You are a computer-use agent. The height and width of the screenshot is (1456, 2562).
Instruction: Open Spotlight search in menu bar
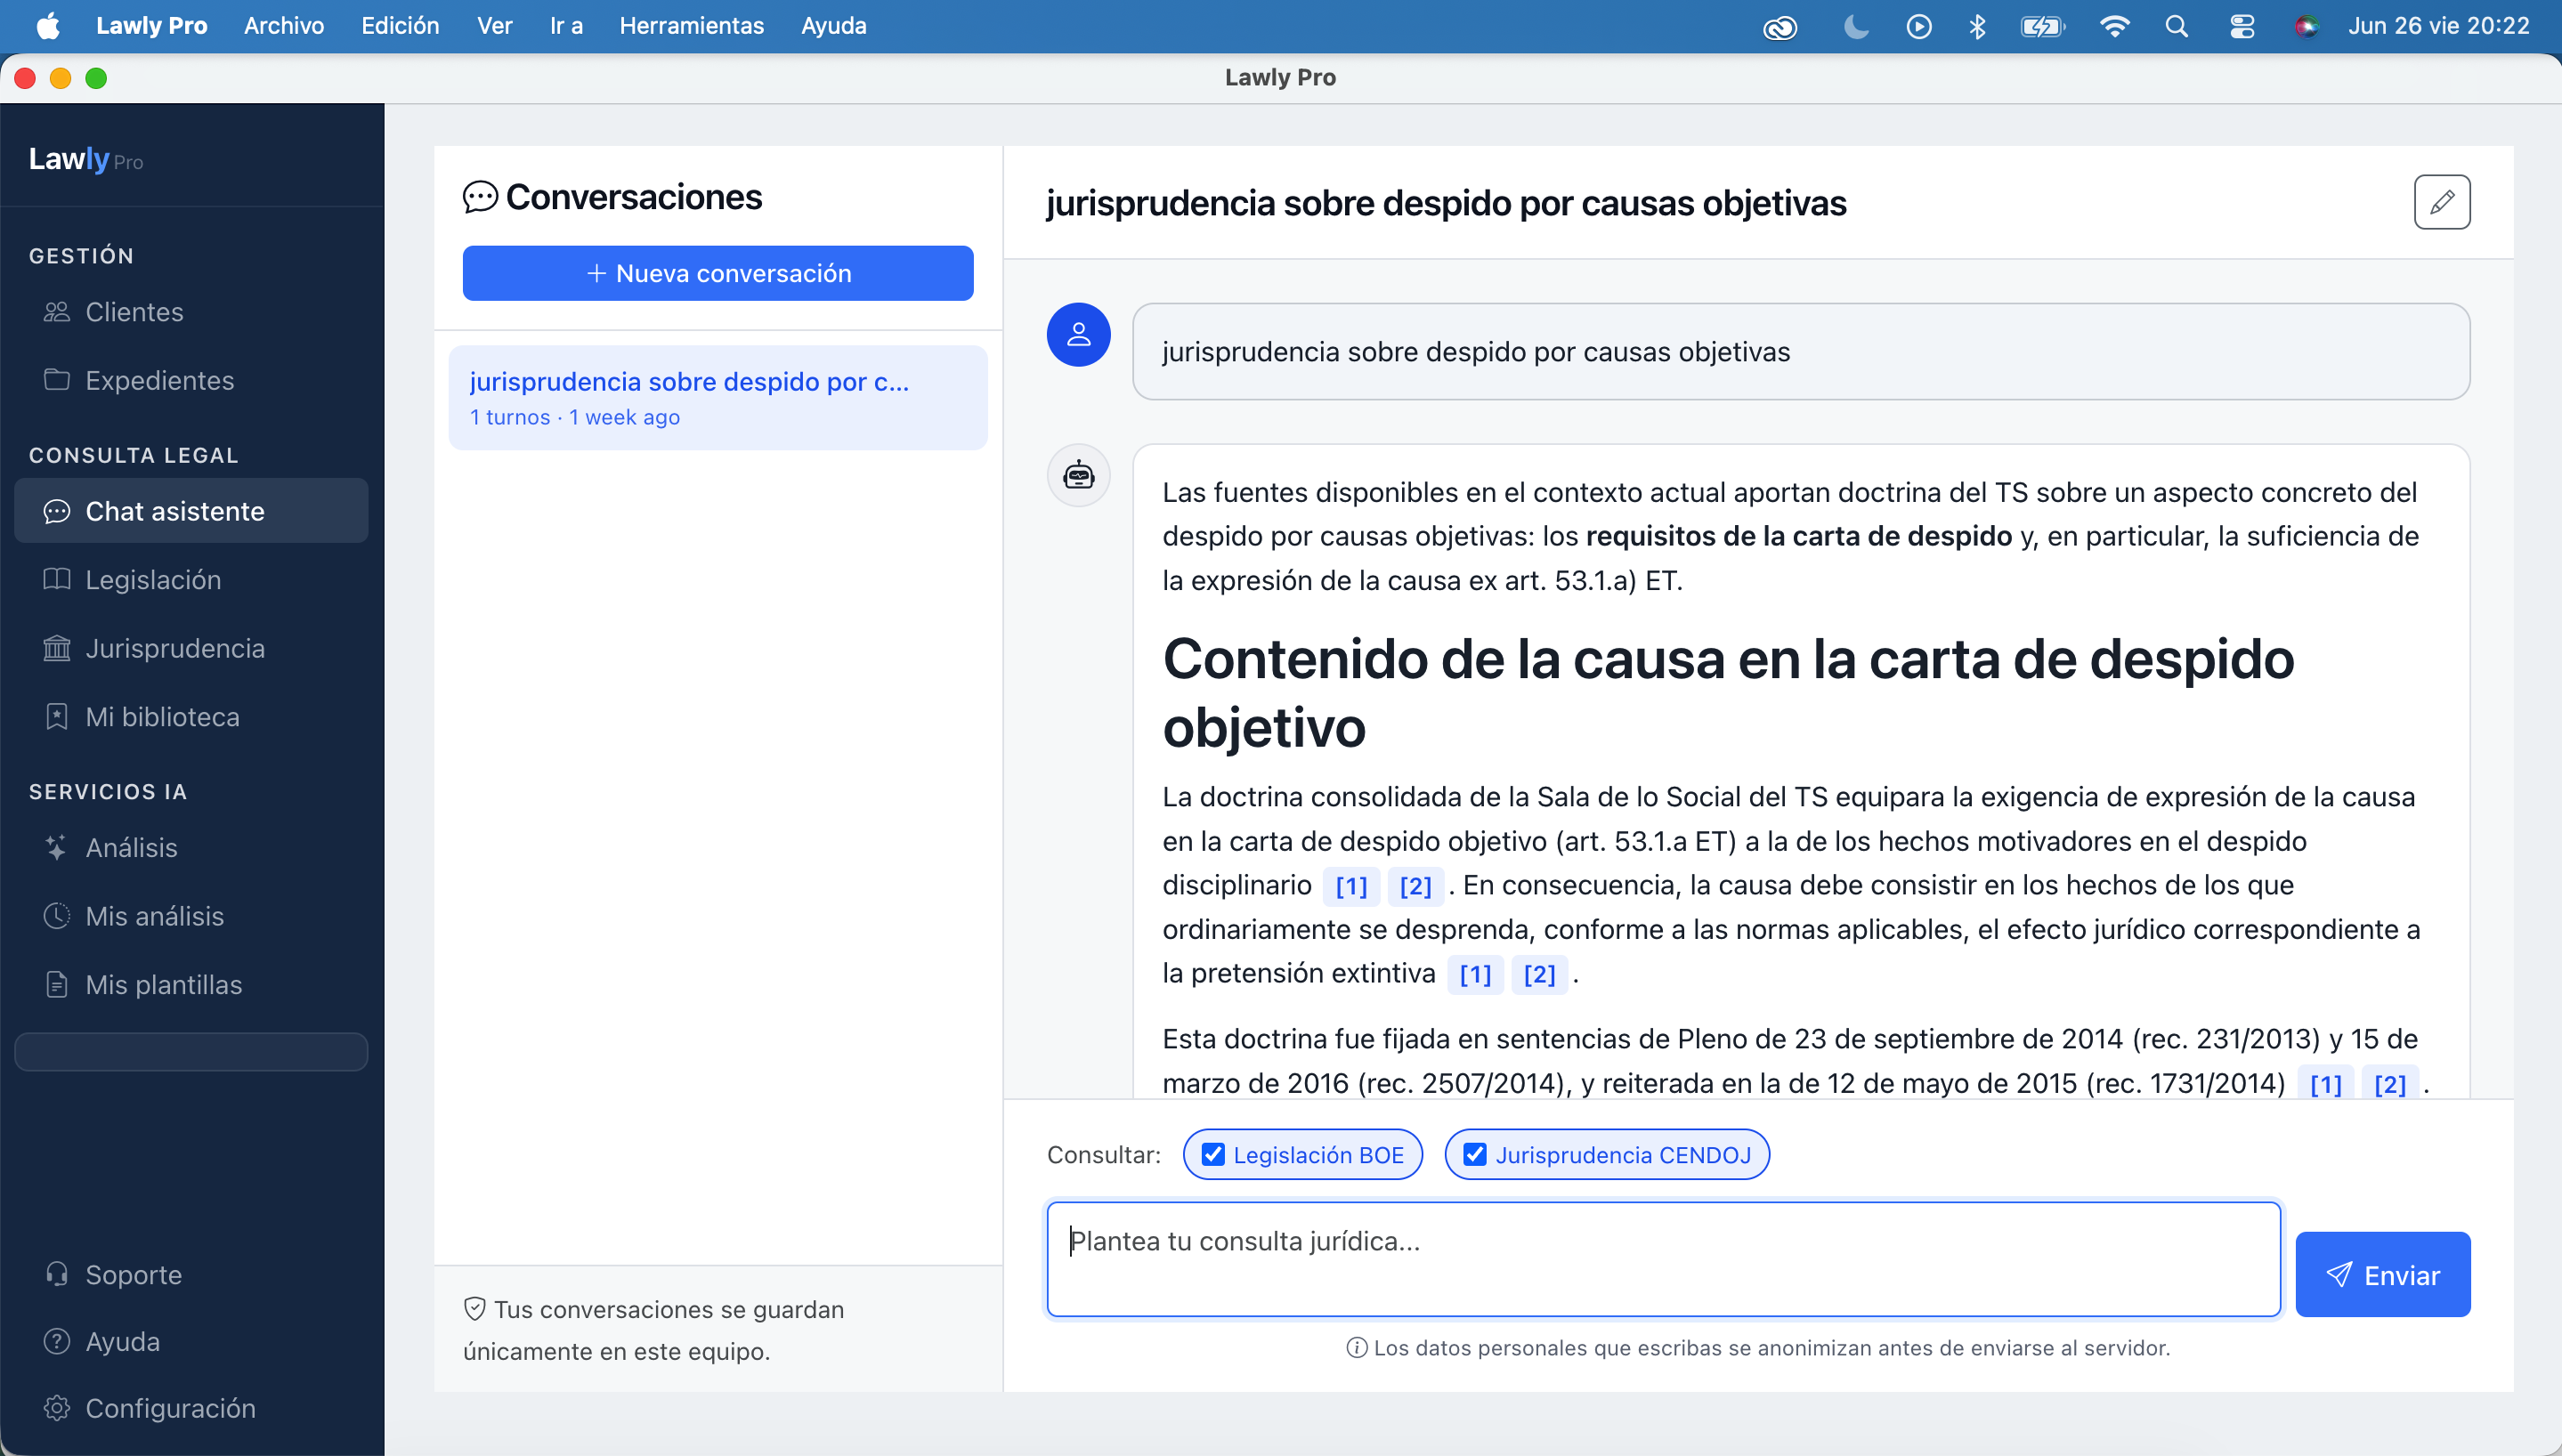(x=2177, y=26)
